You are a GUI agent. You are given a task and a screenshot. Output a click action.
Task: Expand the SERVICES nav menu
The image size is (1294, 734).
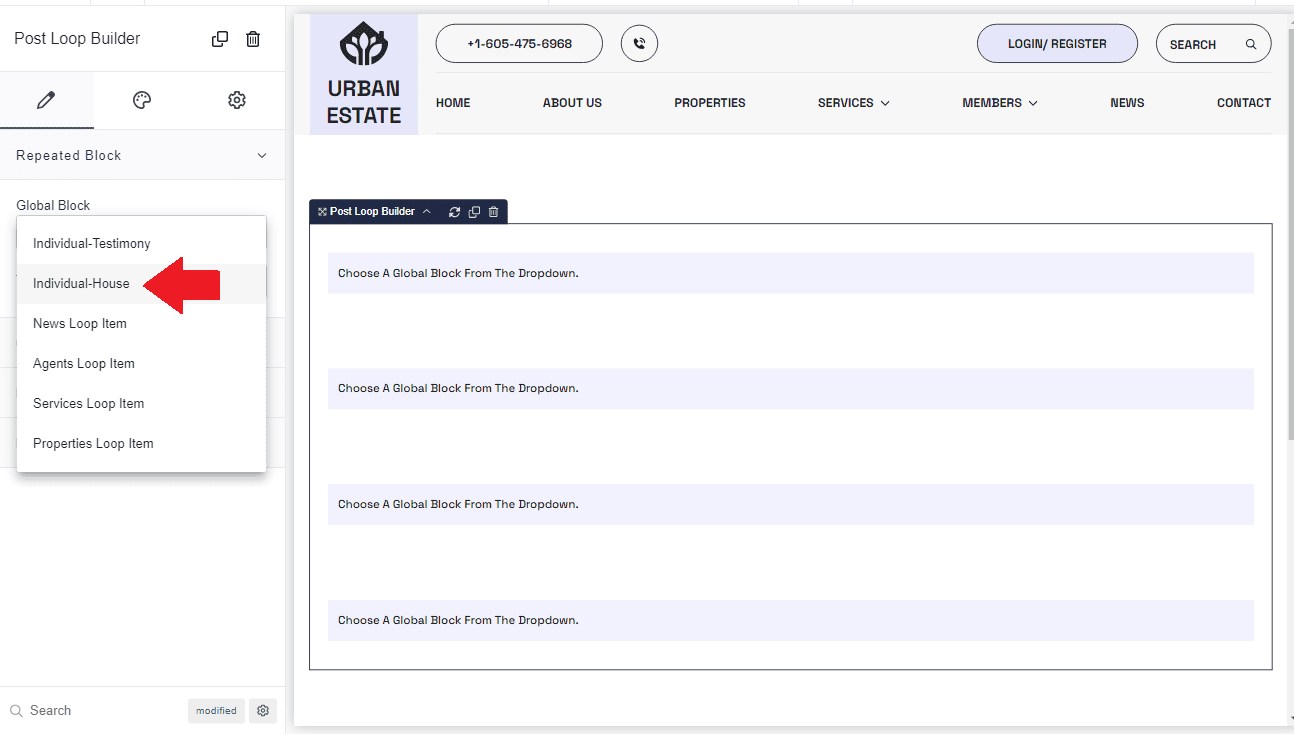point(853,103)
